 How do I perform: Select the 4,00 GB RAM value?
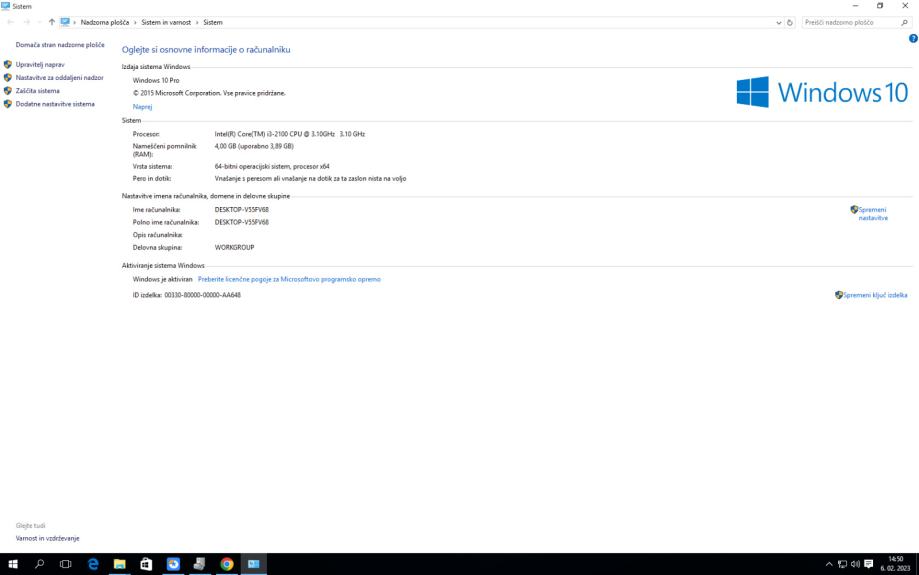coord(254,146)
